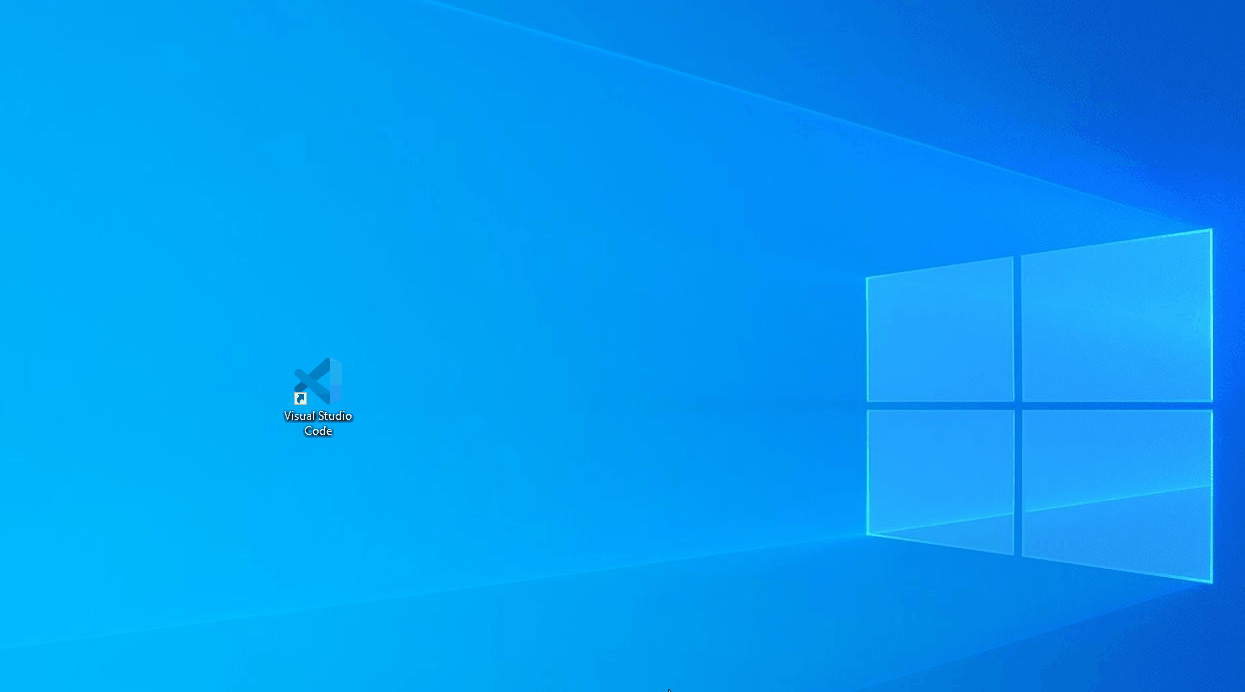Click the vertical divider between lower logo panes

(1017, 480)
